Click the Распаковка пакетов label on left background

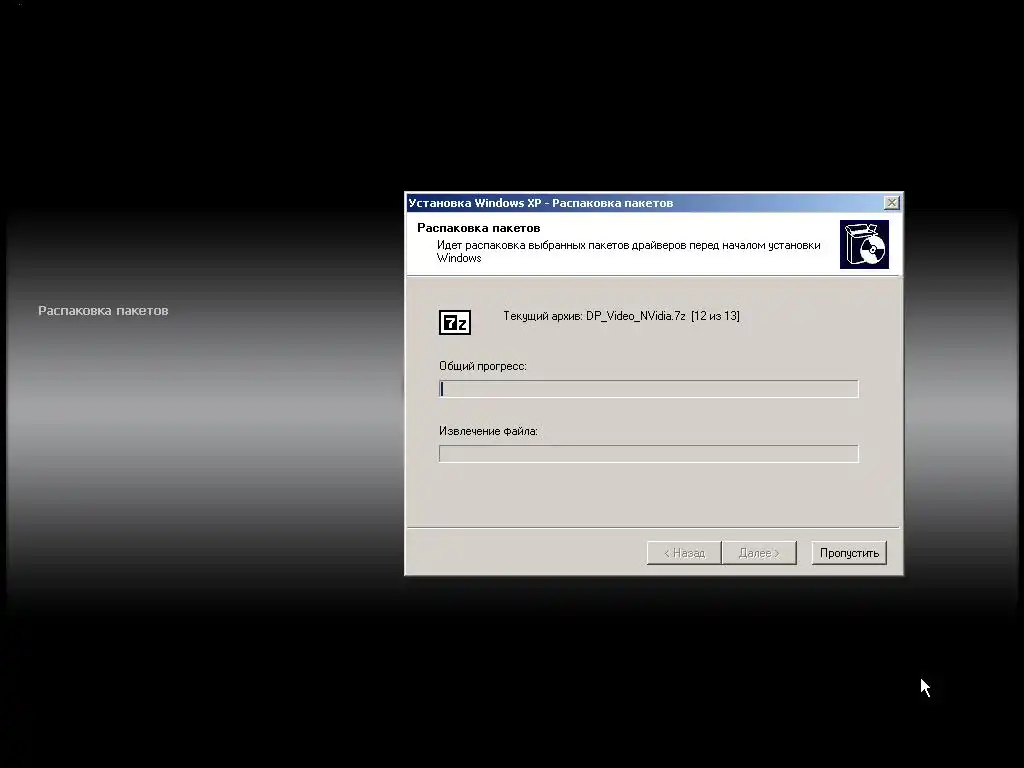pyautogui.click(x=103, y=311)
